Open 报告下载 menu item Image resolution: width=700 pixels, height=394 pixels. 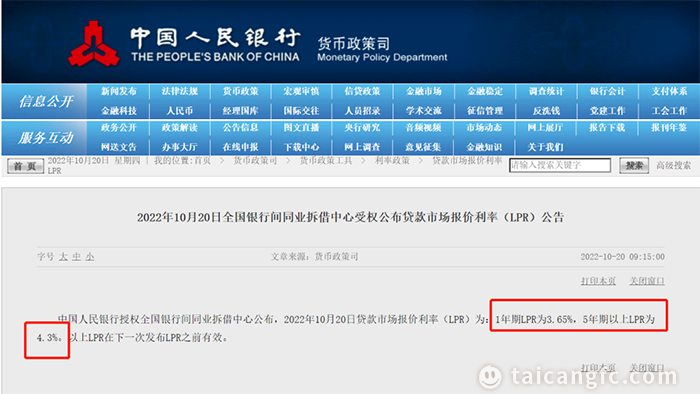[x=607, y=128]
